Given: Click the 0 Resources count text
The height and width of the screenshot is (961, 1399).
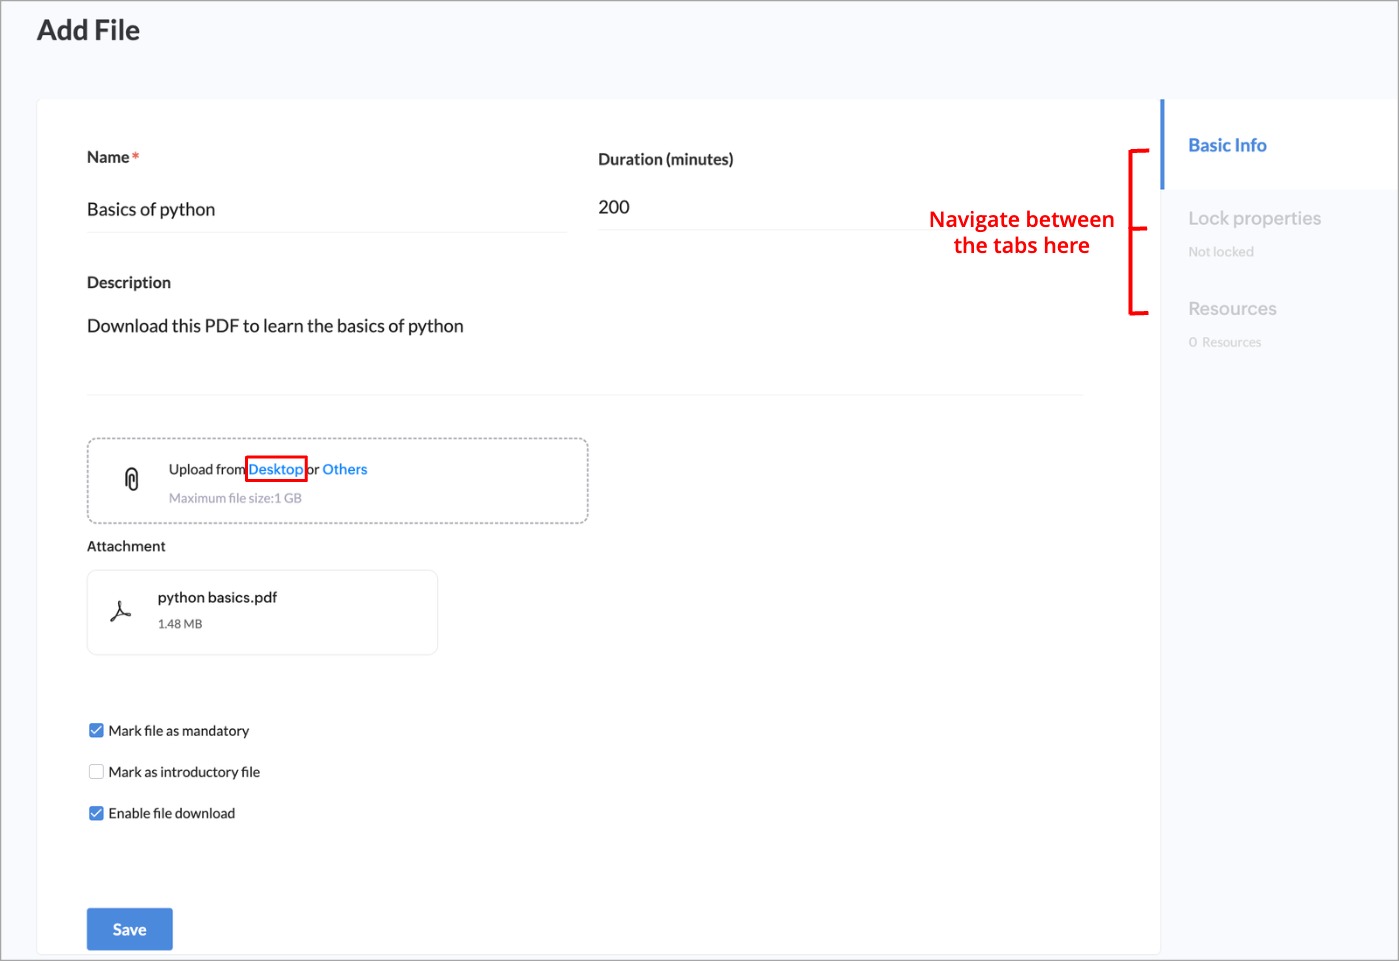Looking at the screenshot, I should (1225, 342).
